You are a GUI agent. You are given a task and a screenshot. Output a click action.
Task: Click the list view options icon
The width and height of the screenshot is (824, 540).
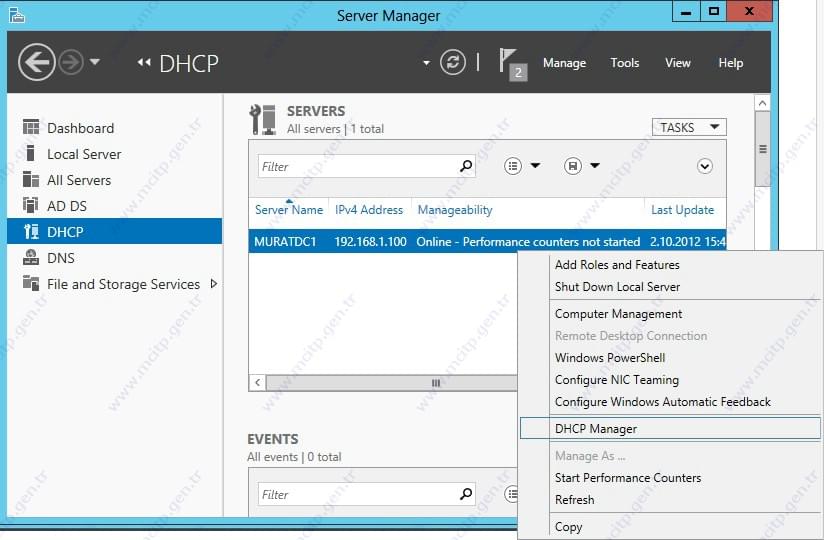coord(513,167)
